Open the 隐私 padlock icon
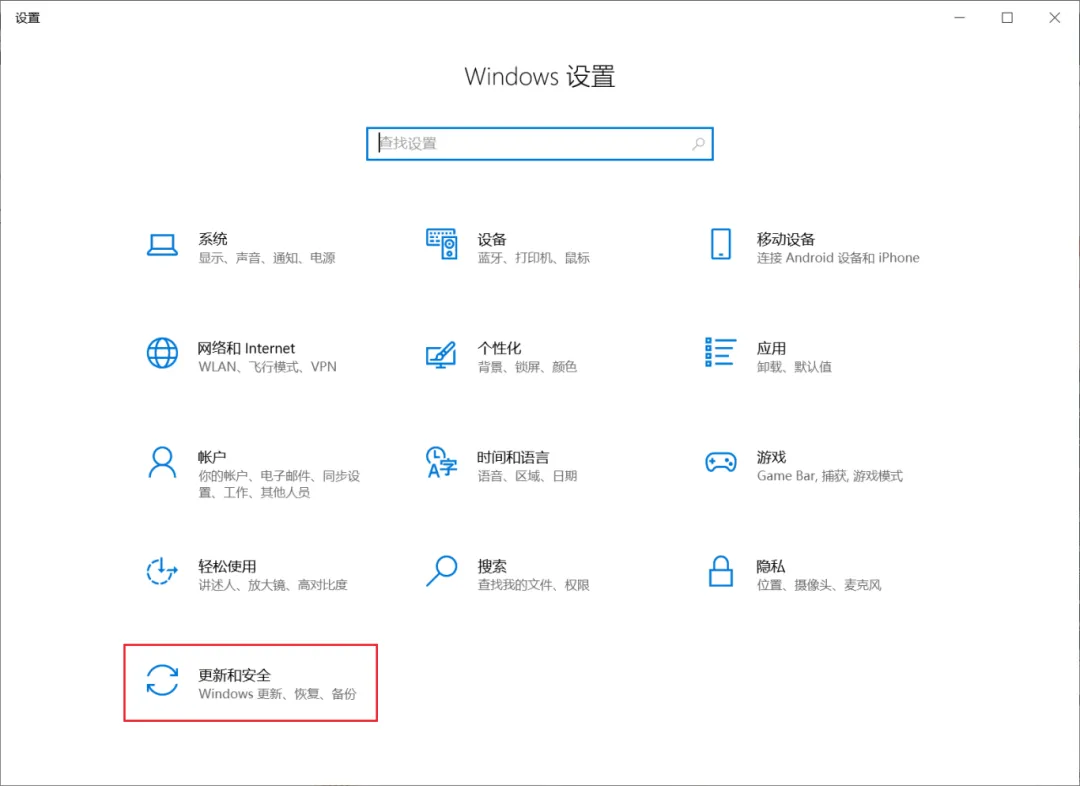 720,571
